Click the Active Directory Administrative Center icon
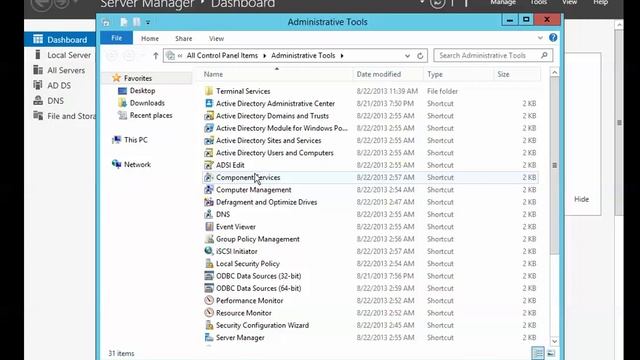Viewport: 640px width, 360px height. [209, 103]
